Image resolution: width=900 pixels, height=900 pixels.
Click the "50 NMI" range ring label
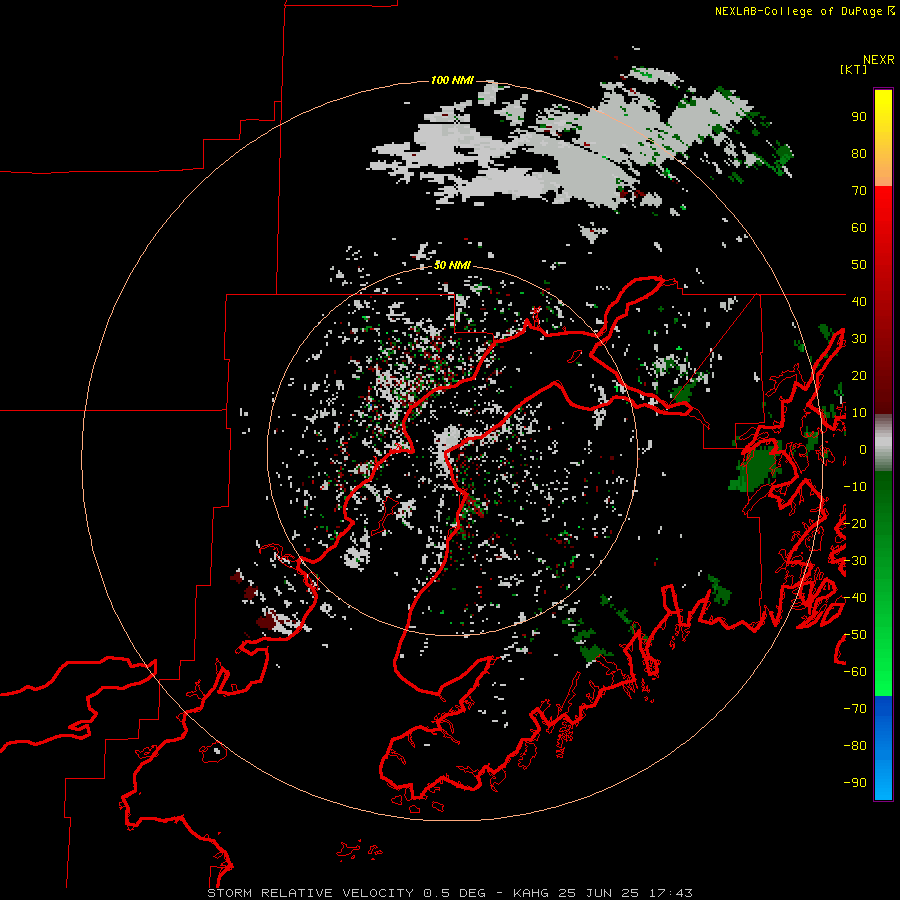point(452,265)
